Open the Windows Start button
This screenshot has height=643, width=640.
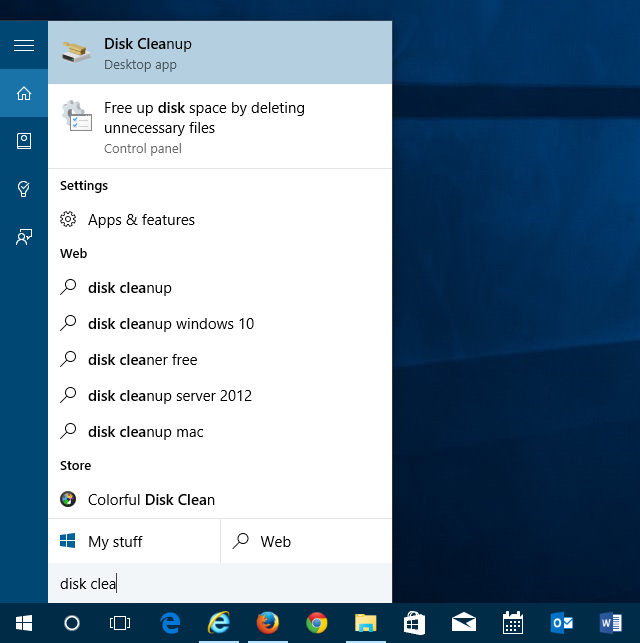pos(24,623)
